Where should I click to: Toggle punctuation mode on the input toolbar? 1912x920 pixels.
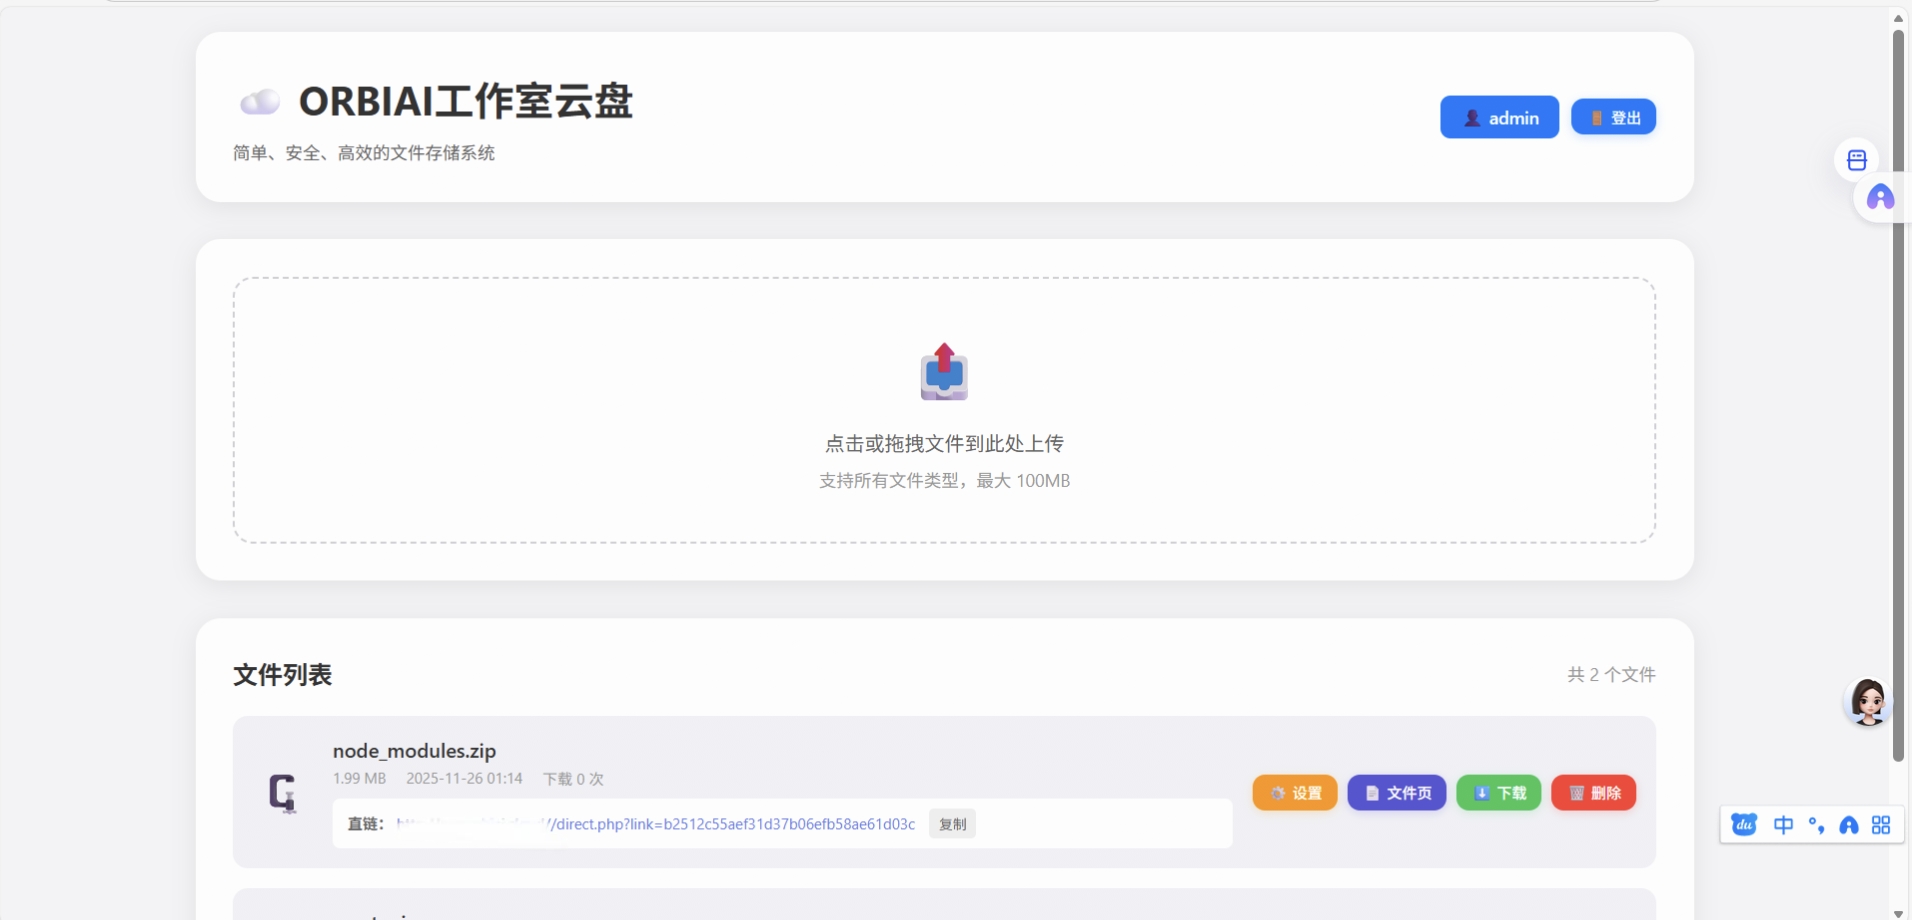[x=1817, y=824]
